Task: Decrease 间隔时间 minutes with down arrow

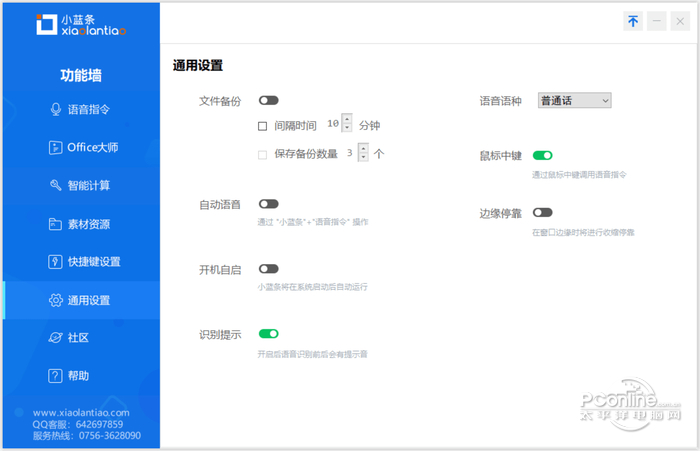Action: [x=347, y=128]
